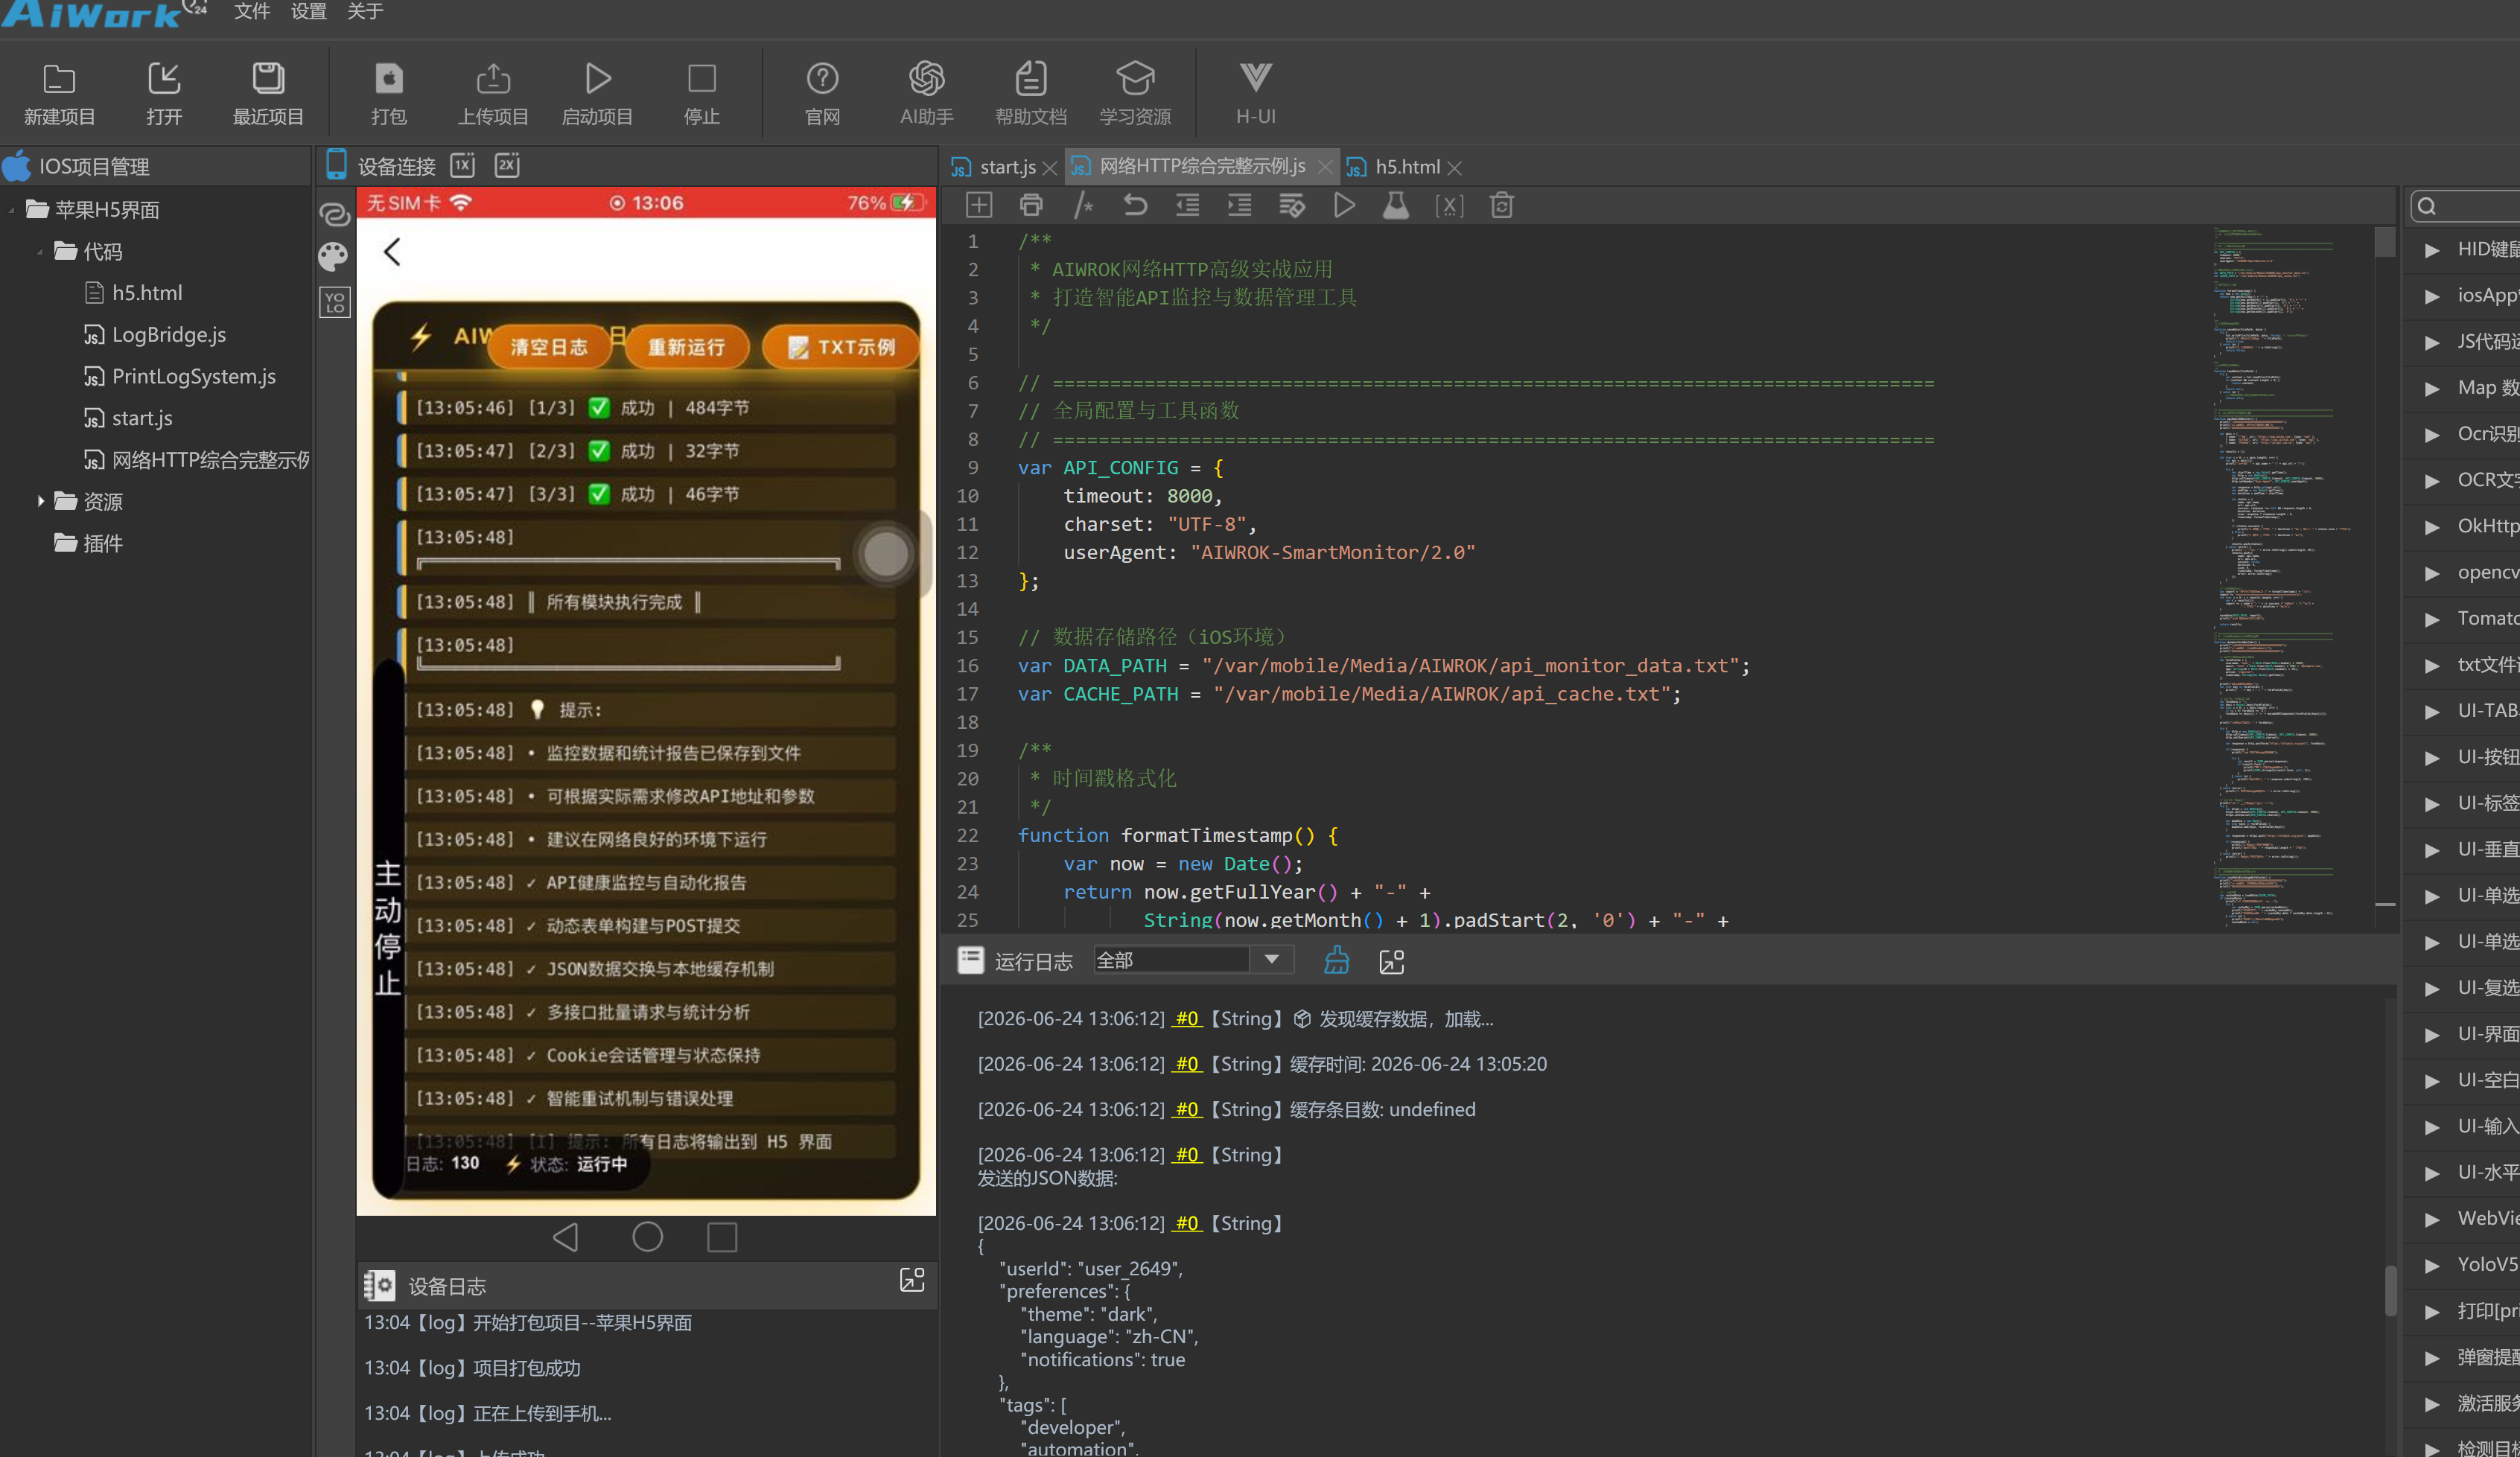Tap the back chevron in device screen
The width and height of the screenshot is (2520, 1457).
[x=392, y=252]
